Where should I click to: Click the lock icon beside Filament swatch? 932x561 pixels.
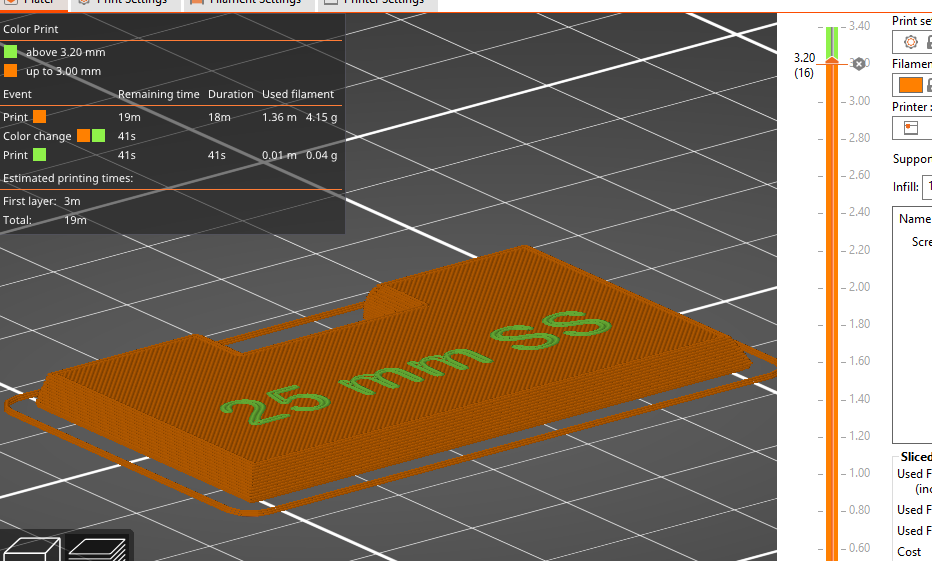click(x=929, y=85)
